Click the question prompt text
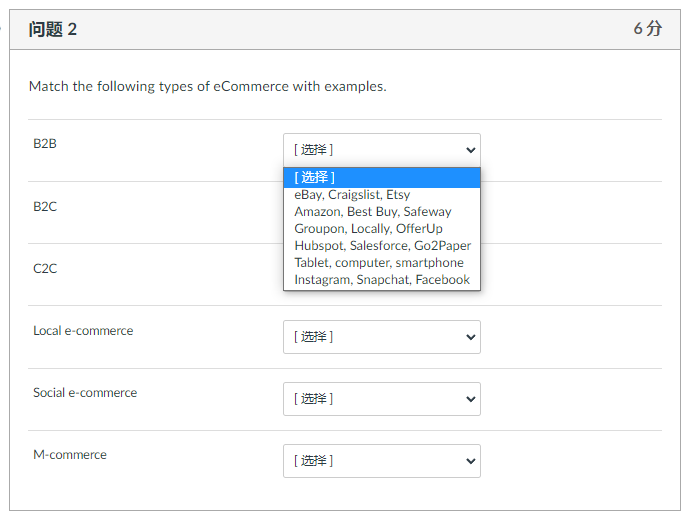This screenshot has height=529, width=692. click(x=207, y=86)
